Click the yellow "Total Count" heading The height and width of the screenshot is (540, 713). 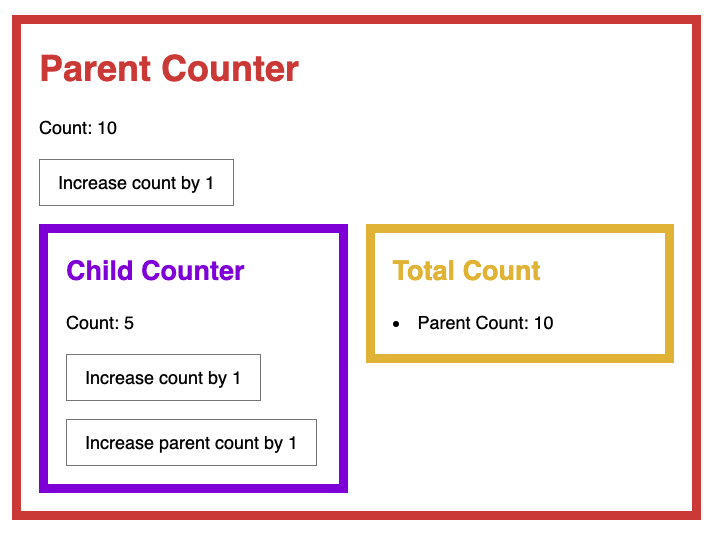click(x=466, y=271)
